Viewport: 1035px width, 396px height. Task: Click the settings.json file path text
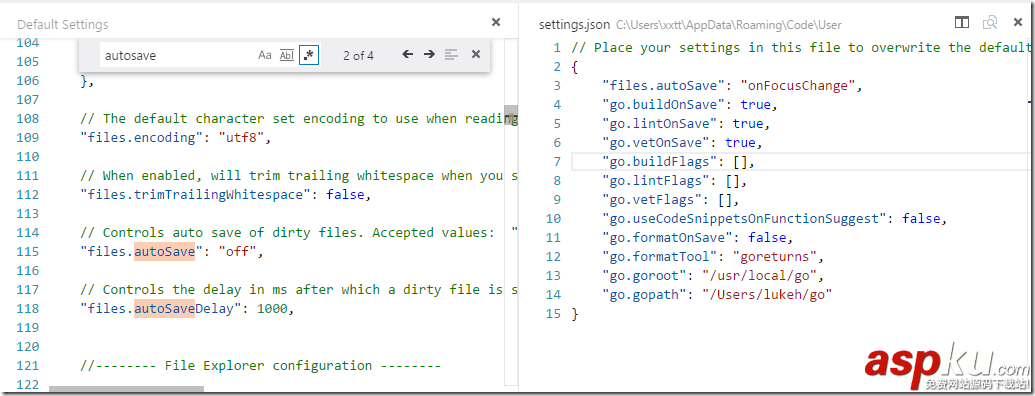pos(729,25)
